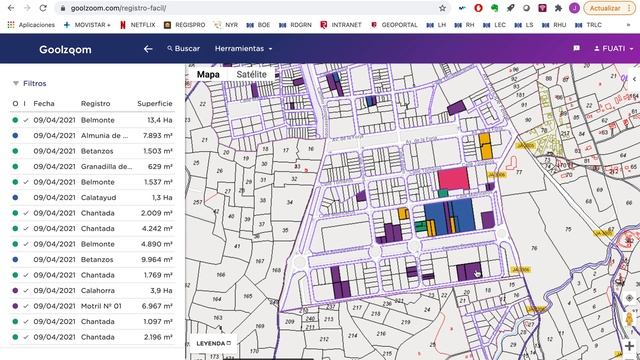Open the Chrome profile avatar
Viewport: 640px width, 360px height.
point(574,8)
